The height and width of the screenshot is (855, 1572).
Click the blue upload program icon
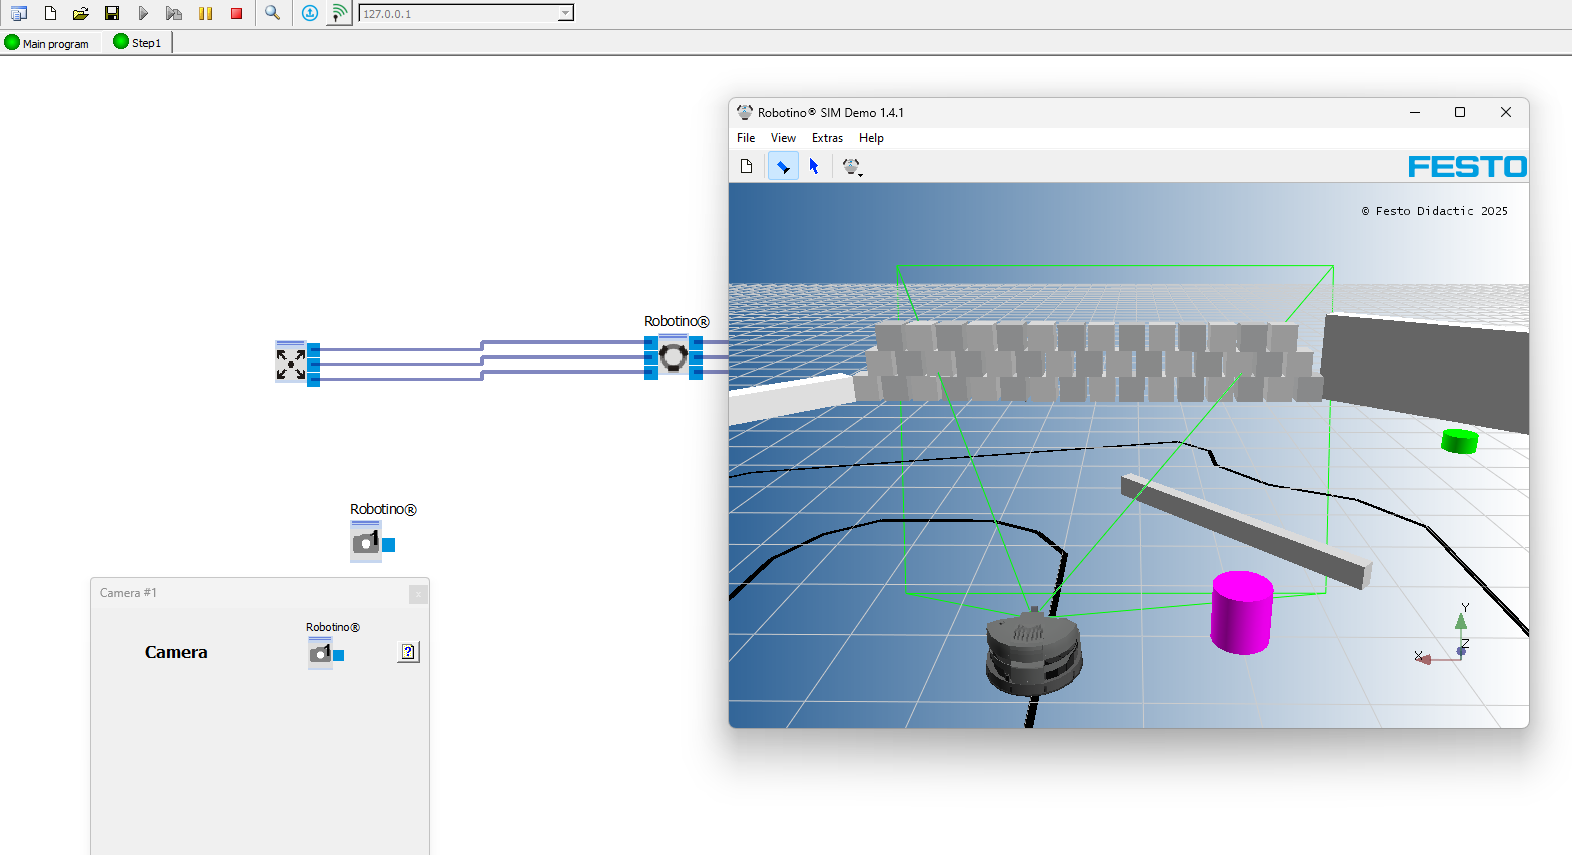tap(310, 14)
